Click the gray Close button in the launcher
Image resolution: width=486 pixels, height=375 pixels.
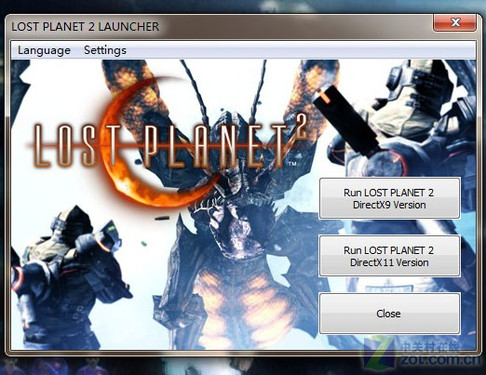pos(390,313)
